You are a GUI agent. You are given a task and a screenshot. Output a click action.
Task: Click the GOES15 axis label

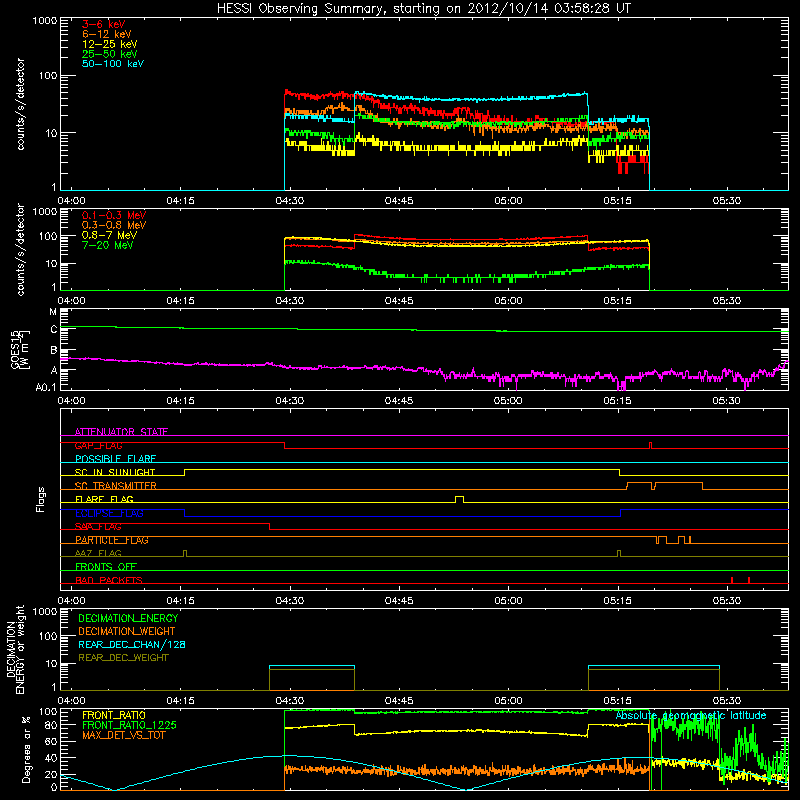[20, 350]
